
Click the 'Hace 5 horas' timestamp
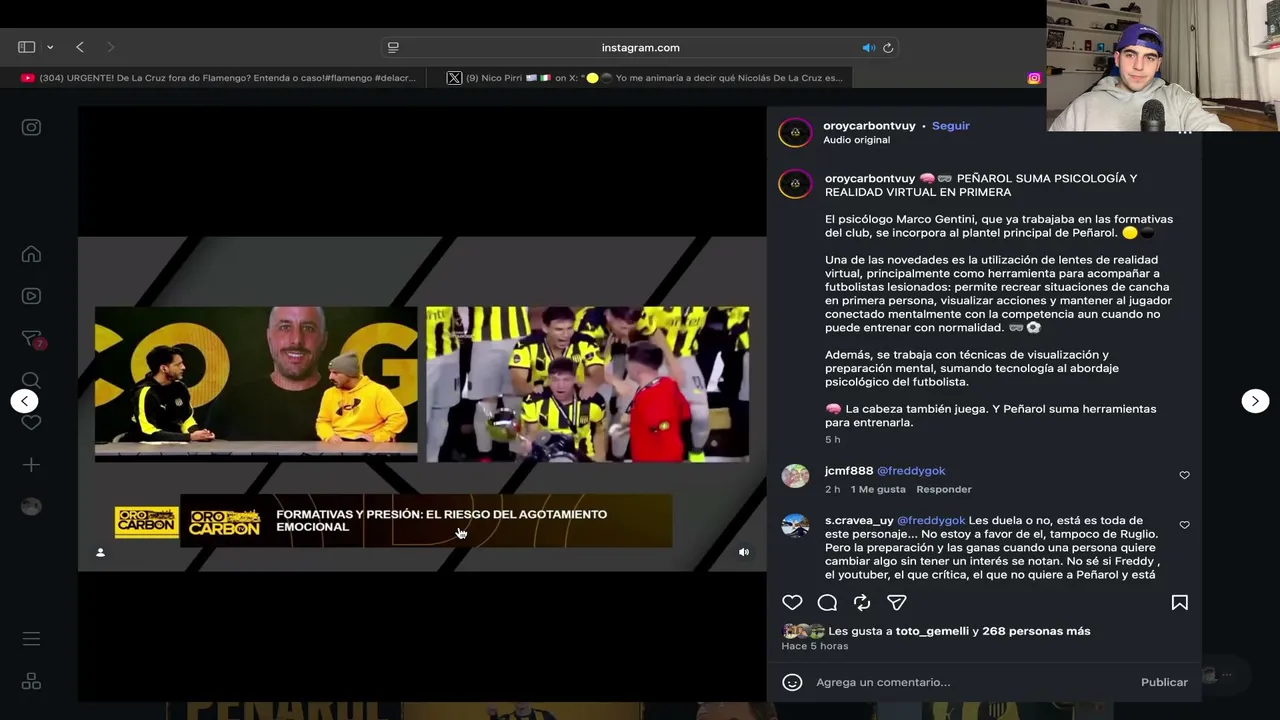[x=815, y=646]
